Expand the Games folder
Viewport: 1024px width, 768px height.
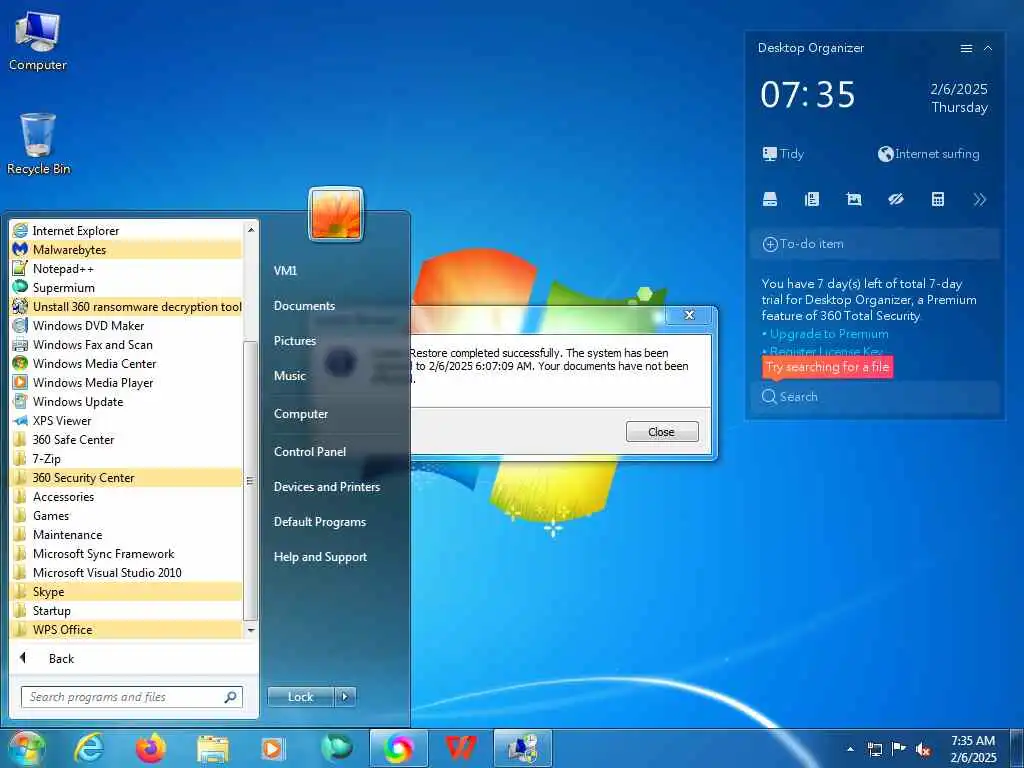click(x=127, y=515)
